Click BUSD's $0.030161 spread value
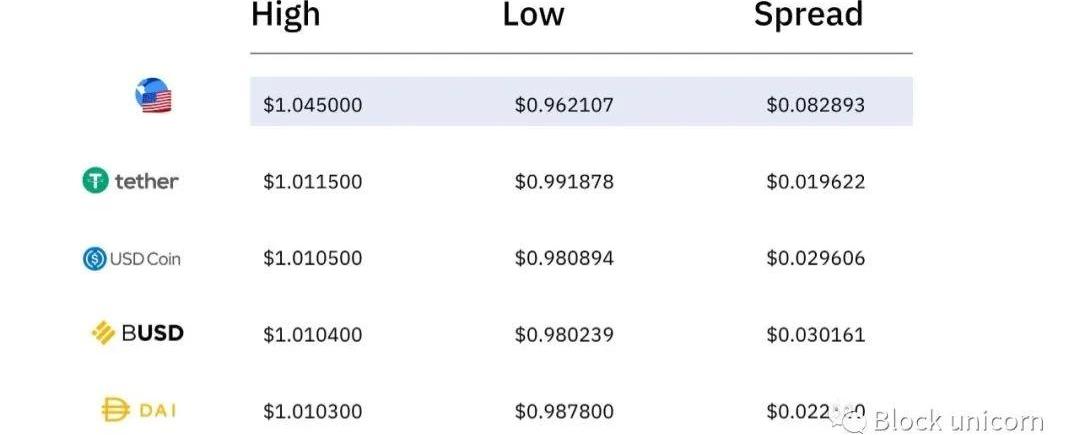 point(816,335)
